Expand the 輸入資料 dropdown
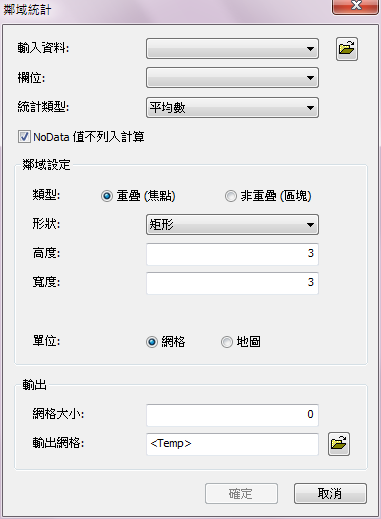 tap(232, 49)
